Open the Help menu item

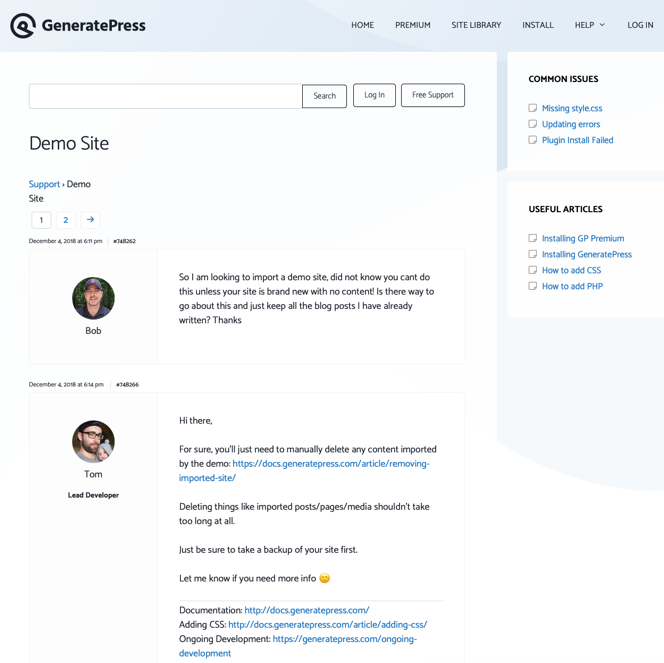(584, 25)
